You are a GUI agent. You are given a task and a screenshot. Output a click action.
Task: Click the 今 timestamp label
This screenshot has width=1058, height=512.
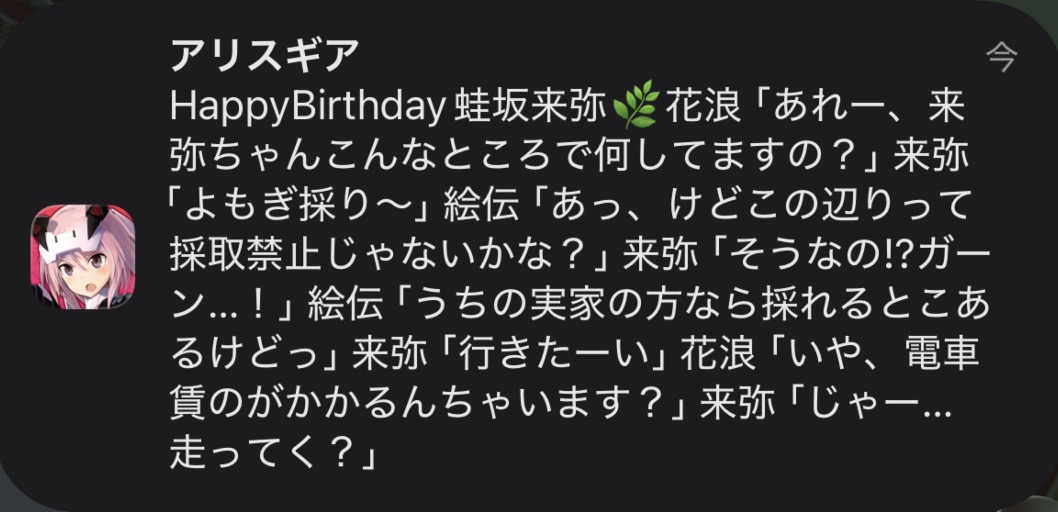click(1002, 57)
